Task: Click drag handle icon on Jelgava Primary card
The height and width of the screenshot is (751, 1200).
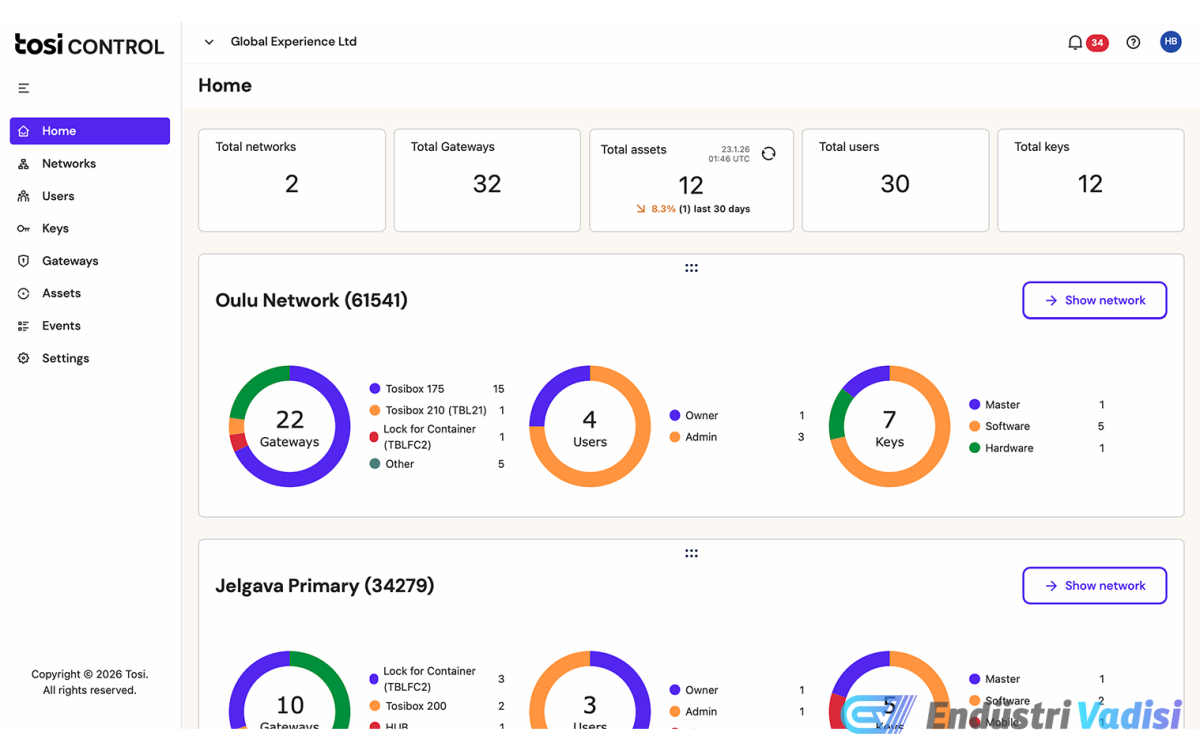Action: pos(691,553)
